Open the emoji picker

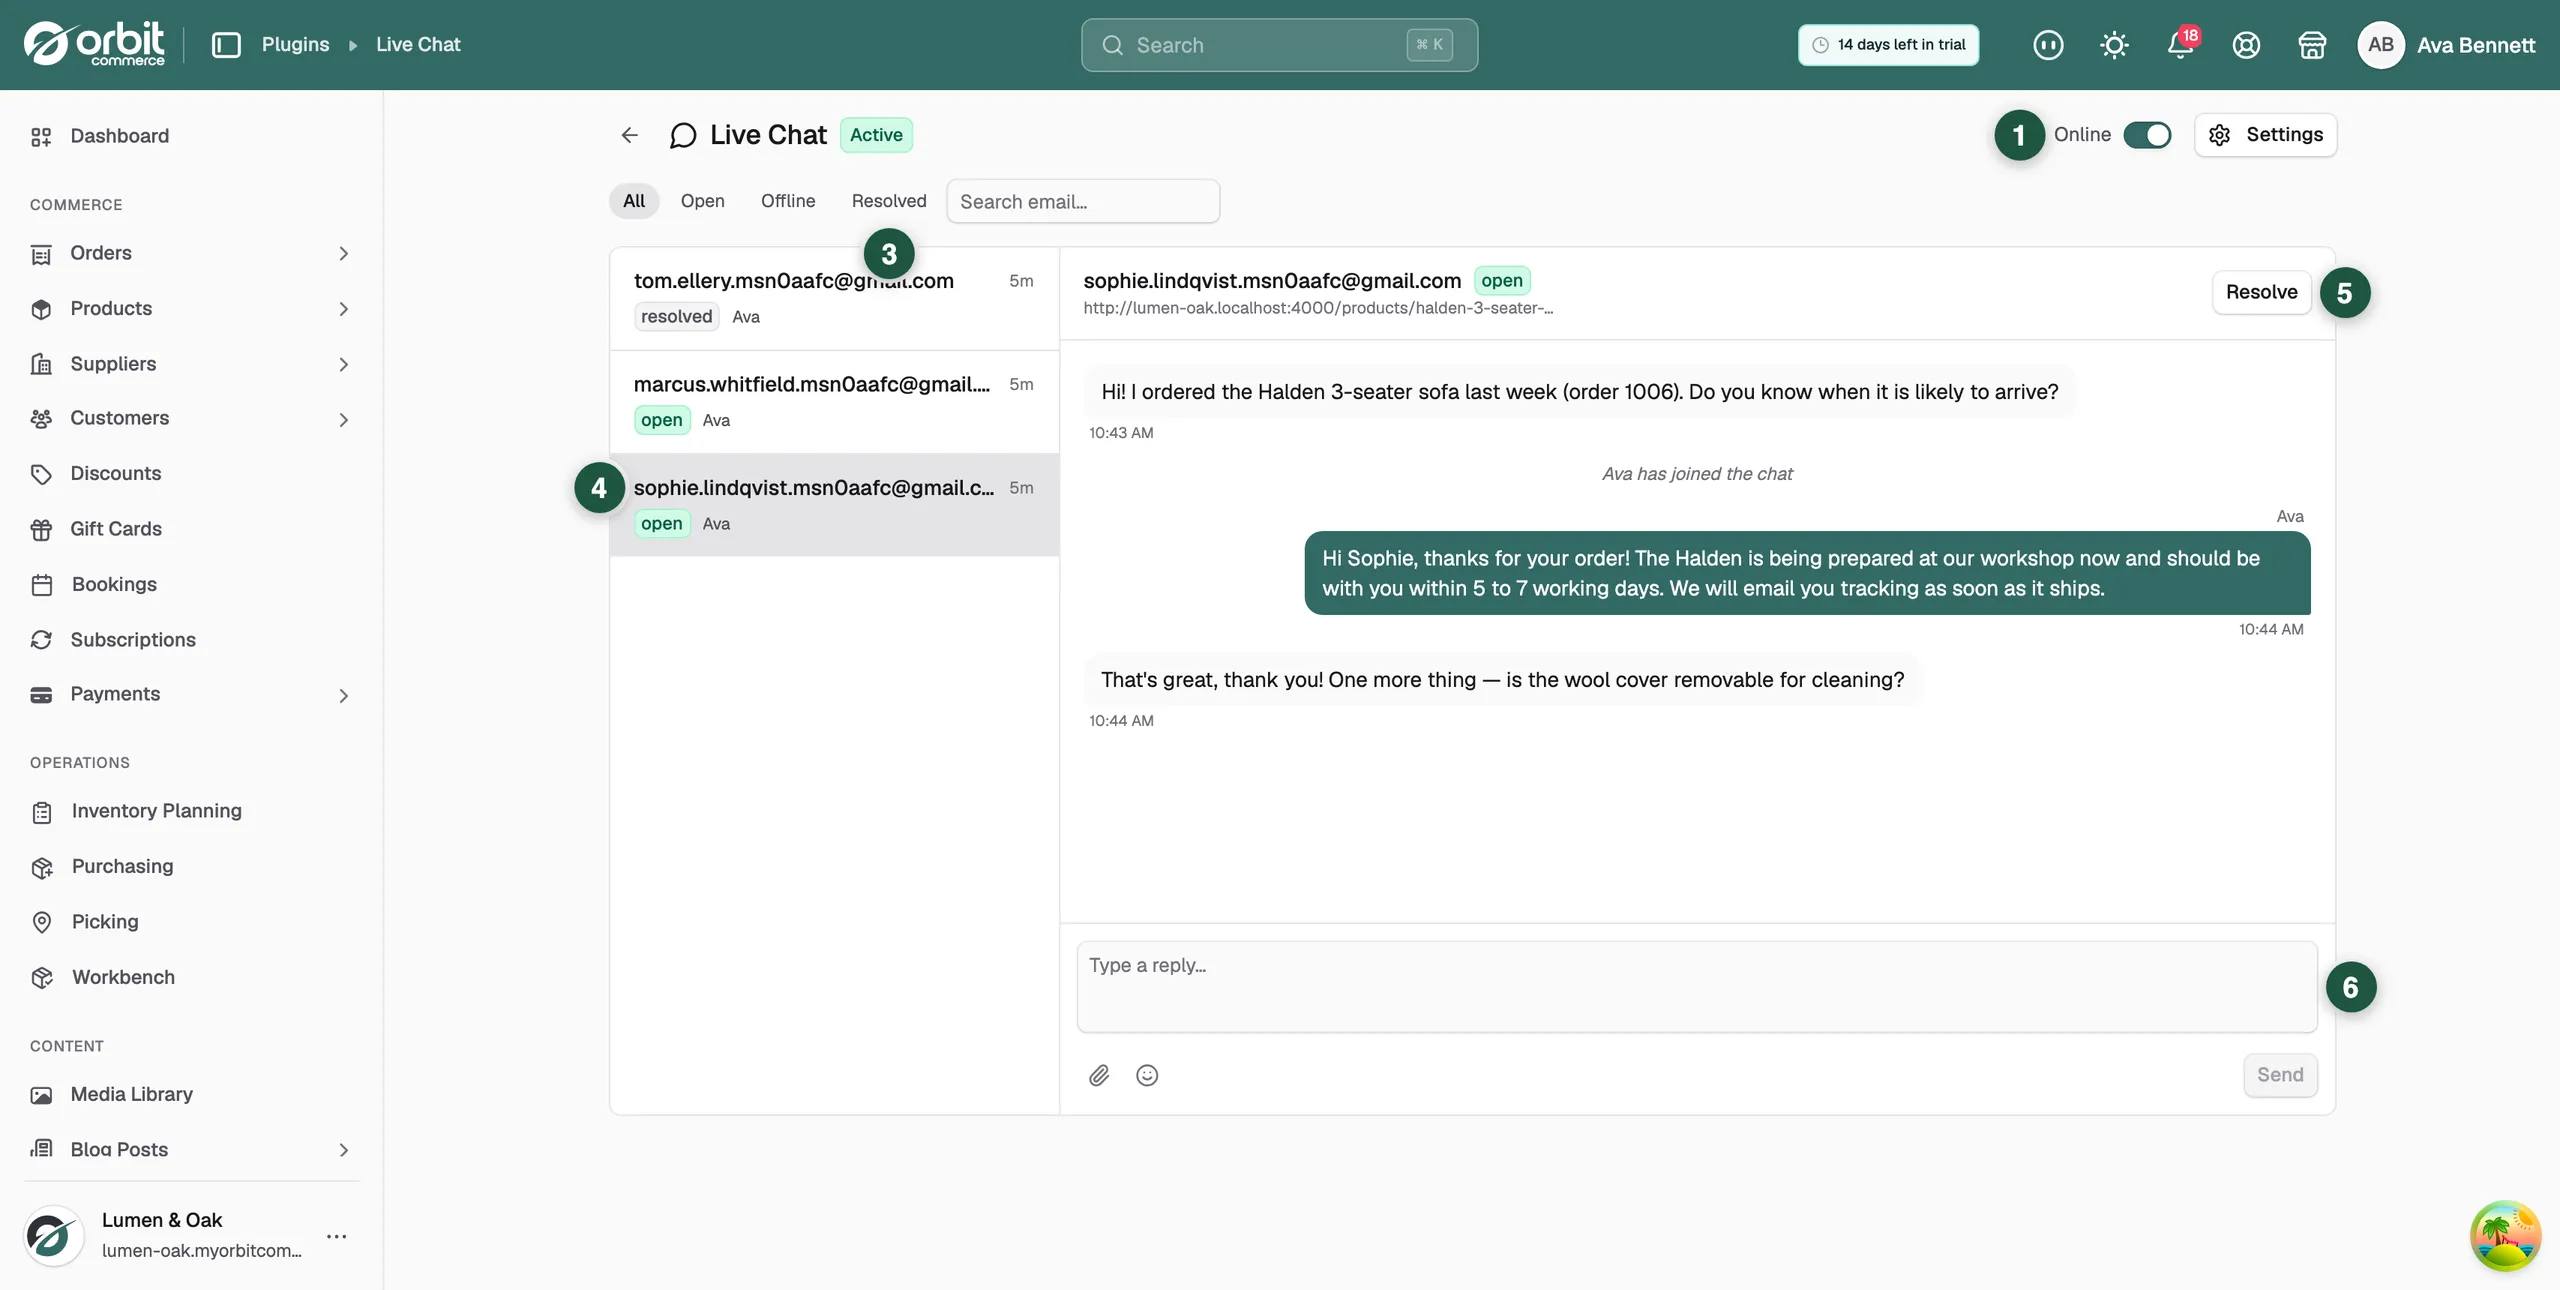coord(1147,1075)
